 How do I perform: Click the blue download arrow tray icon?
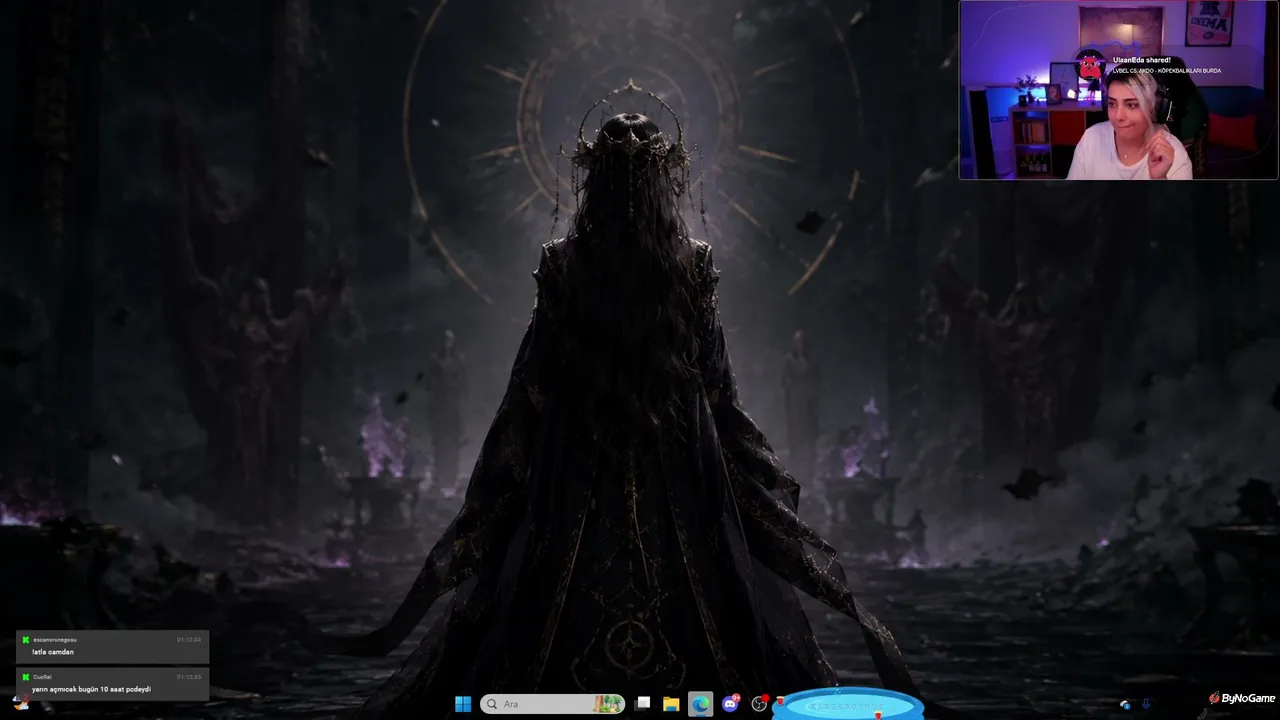point(1146,705)
